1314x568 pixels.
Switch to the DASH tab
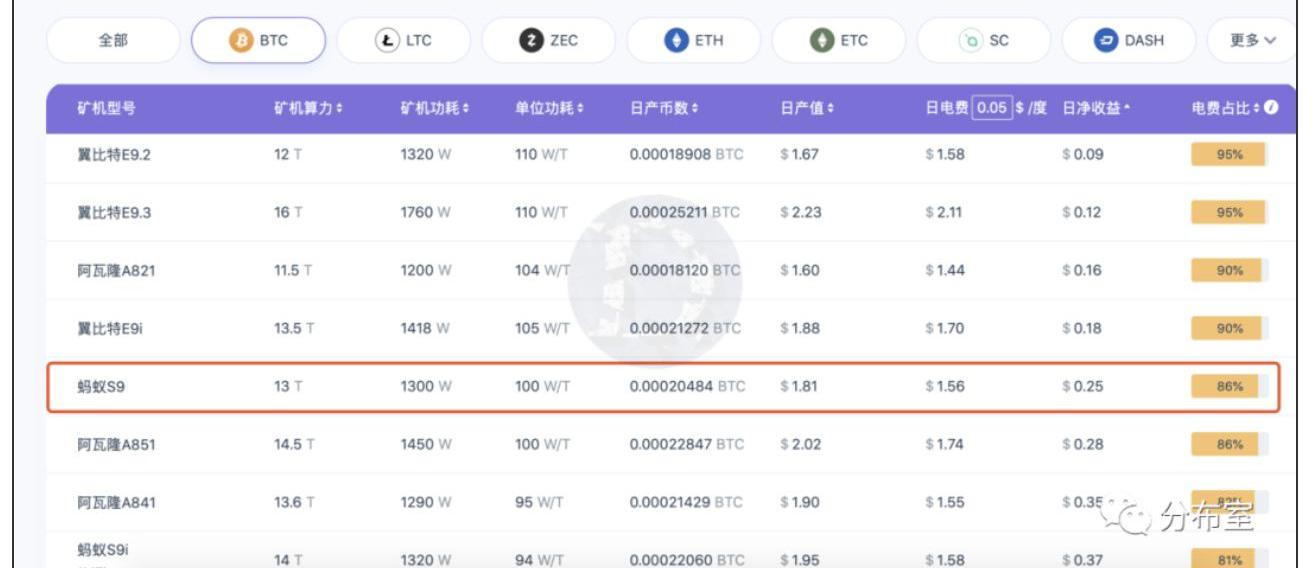coord(1129,41)
